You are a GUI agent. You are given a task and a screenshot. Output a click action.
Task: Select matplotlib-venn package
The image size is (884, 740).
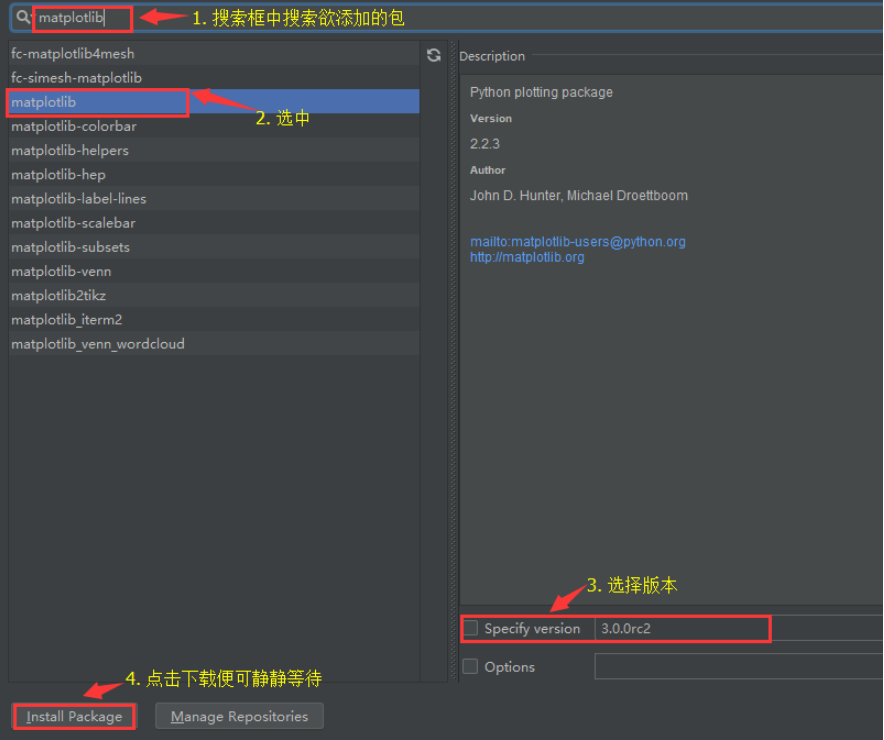pyautogui.click(x=214, y=272)
